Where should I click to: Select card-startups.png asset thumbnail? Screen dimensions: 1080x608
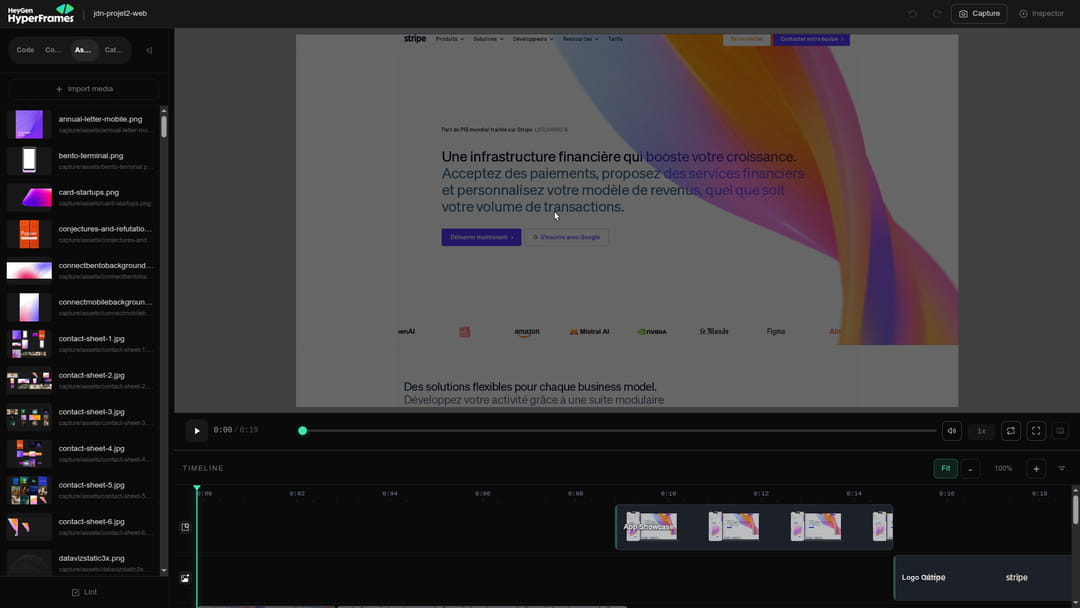[x=29, y=198]
